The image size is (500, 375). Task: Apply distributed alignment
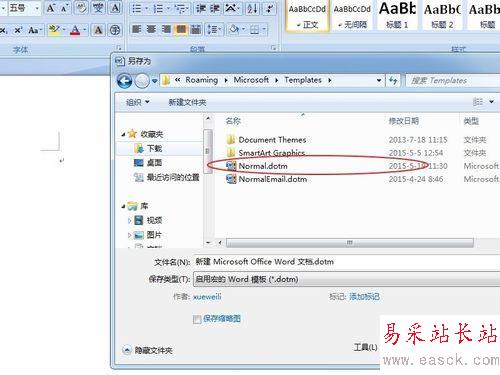coord(196,29)
